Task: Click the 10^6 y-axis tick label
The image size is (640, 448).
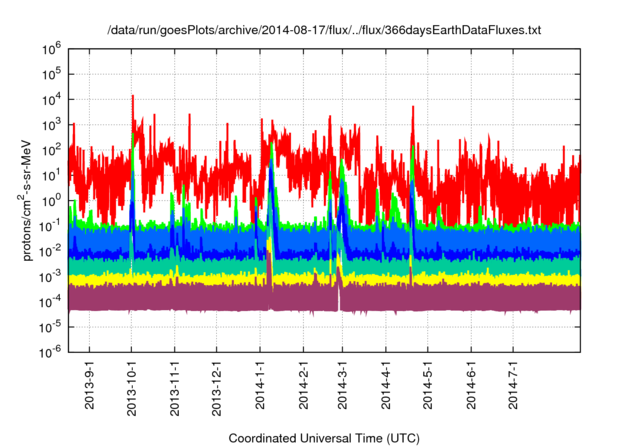Action: (x=51, y=49)
